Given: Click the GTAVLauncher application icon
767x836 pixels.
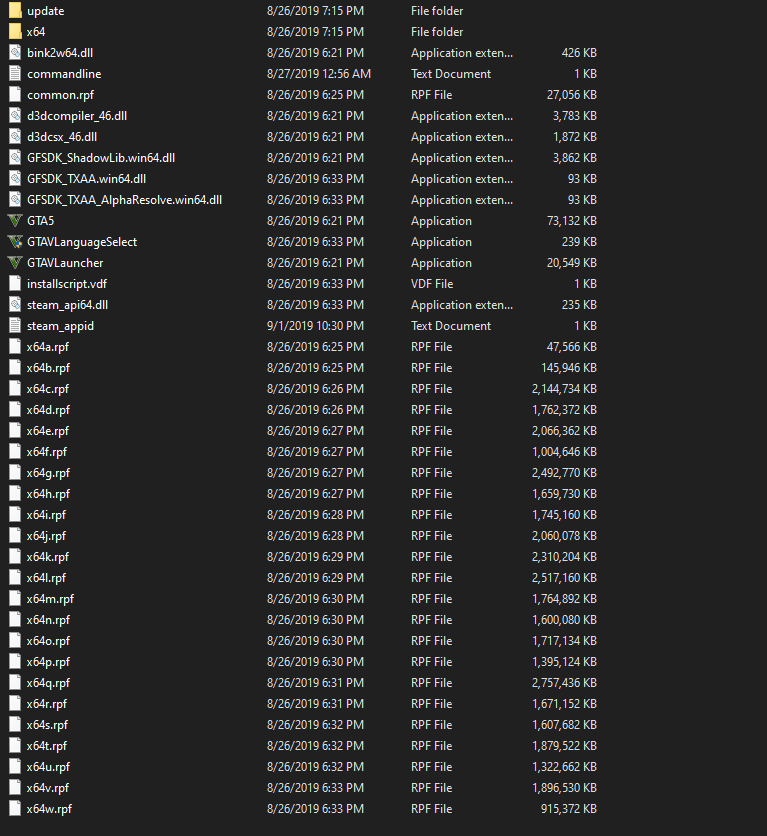Looking at the screenshot, I should coord(15,263).
